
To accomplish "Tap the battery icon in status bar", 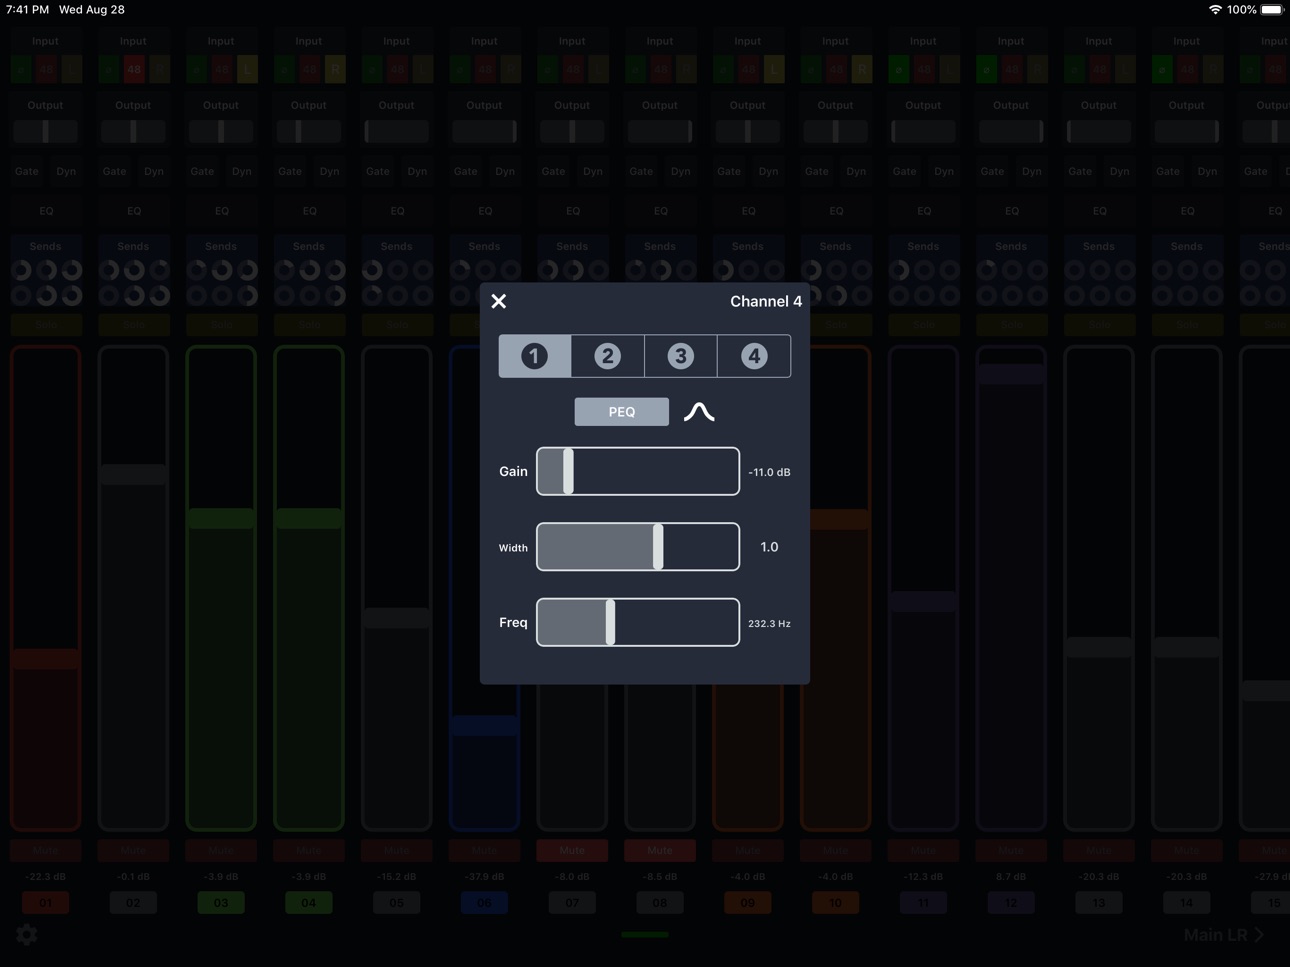I will tap(1272, 10).
